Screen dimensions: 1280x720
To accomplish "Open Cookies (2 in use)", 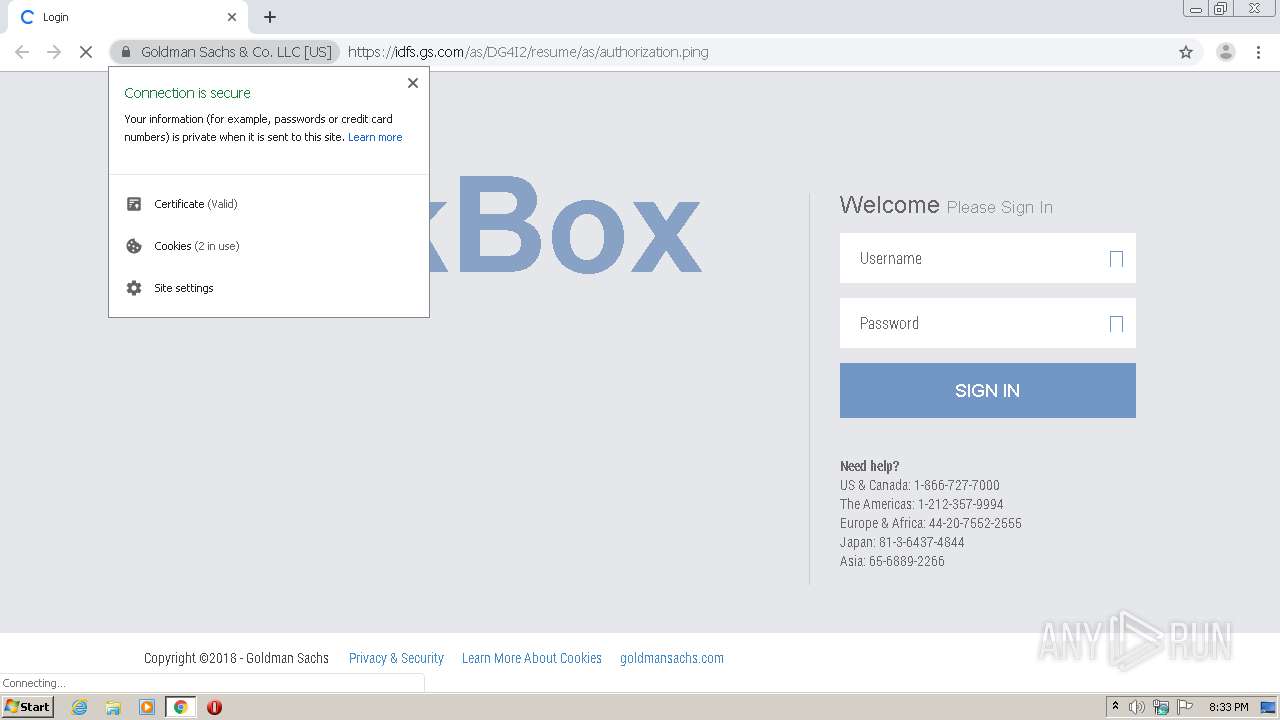I will pyautogui.click(x=269, y=246).
